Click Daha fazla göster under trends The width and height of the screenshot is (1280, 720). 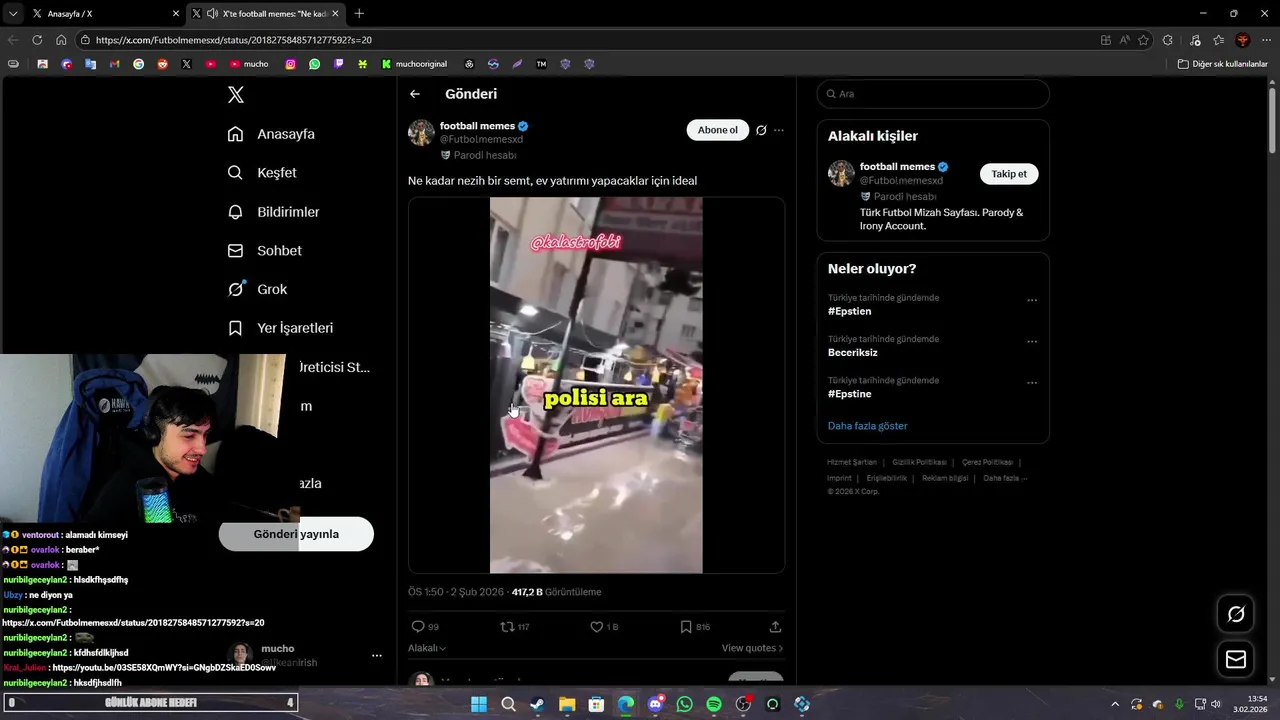click(x=867, y=426)
